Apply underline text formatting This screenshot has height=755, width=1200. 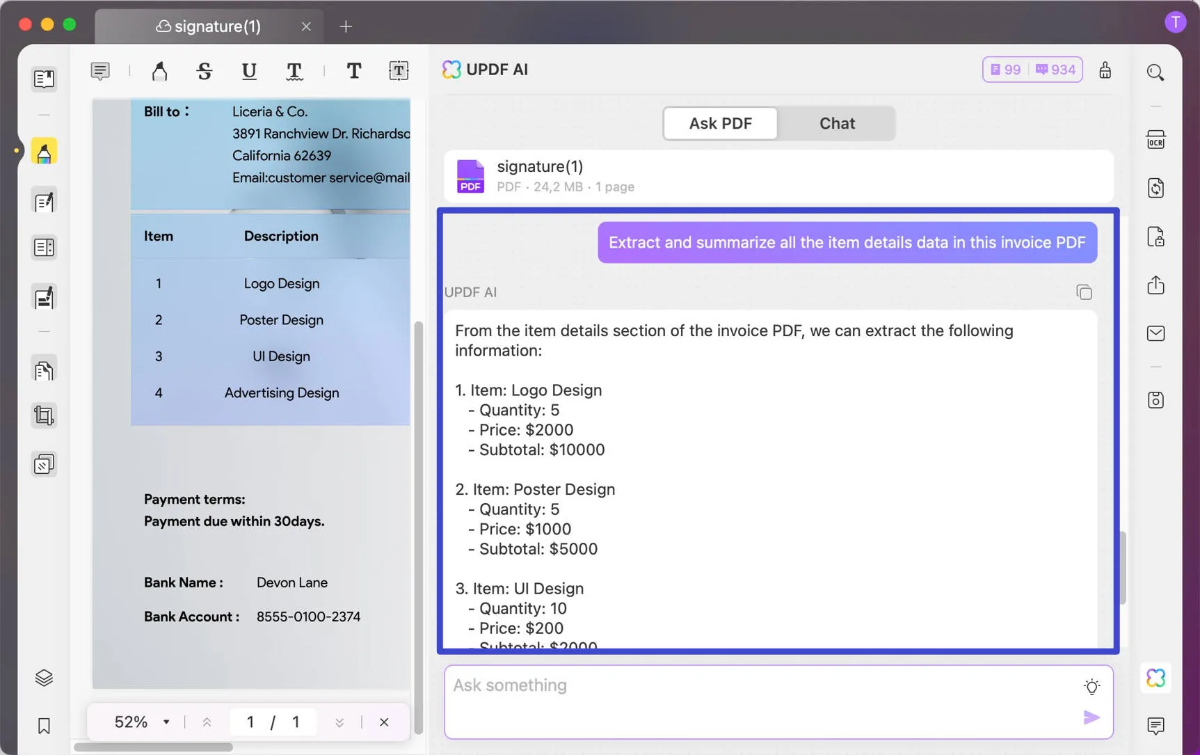249,71
